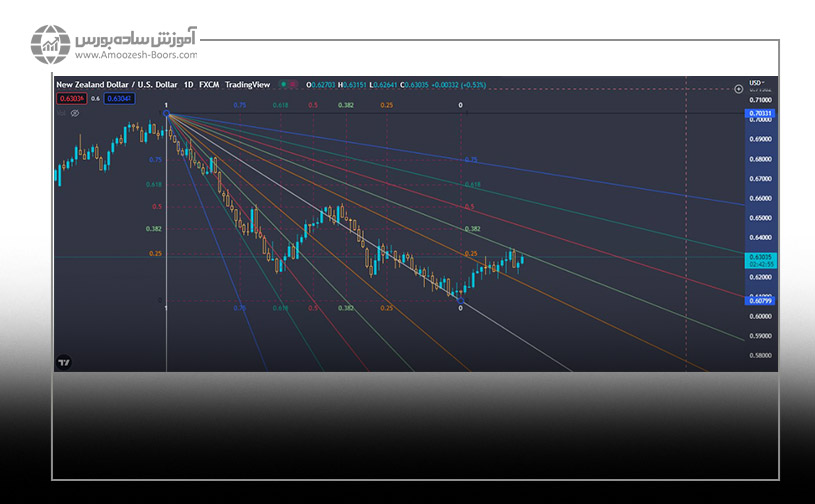Click the blue 0.60799 price label on axis
Image resolution: width=815 pixels, height=504 pixels.
tap(760, 301)
